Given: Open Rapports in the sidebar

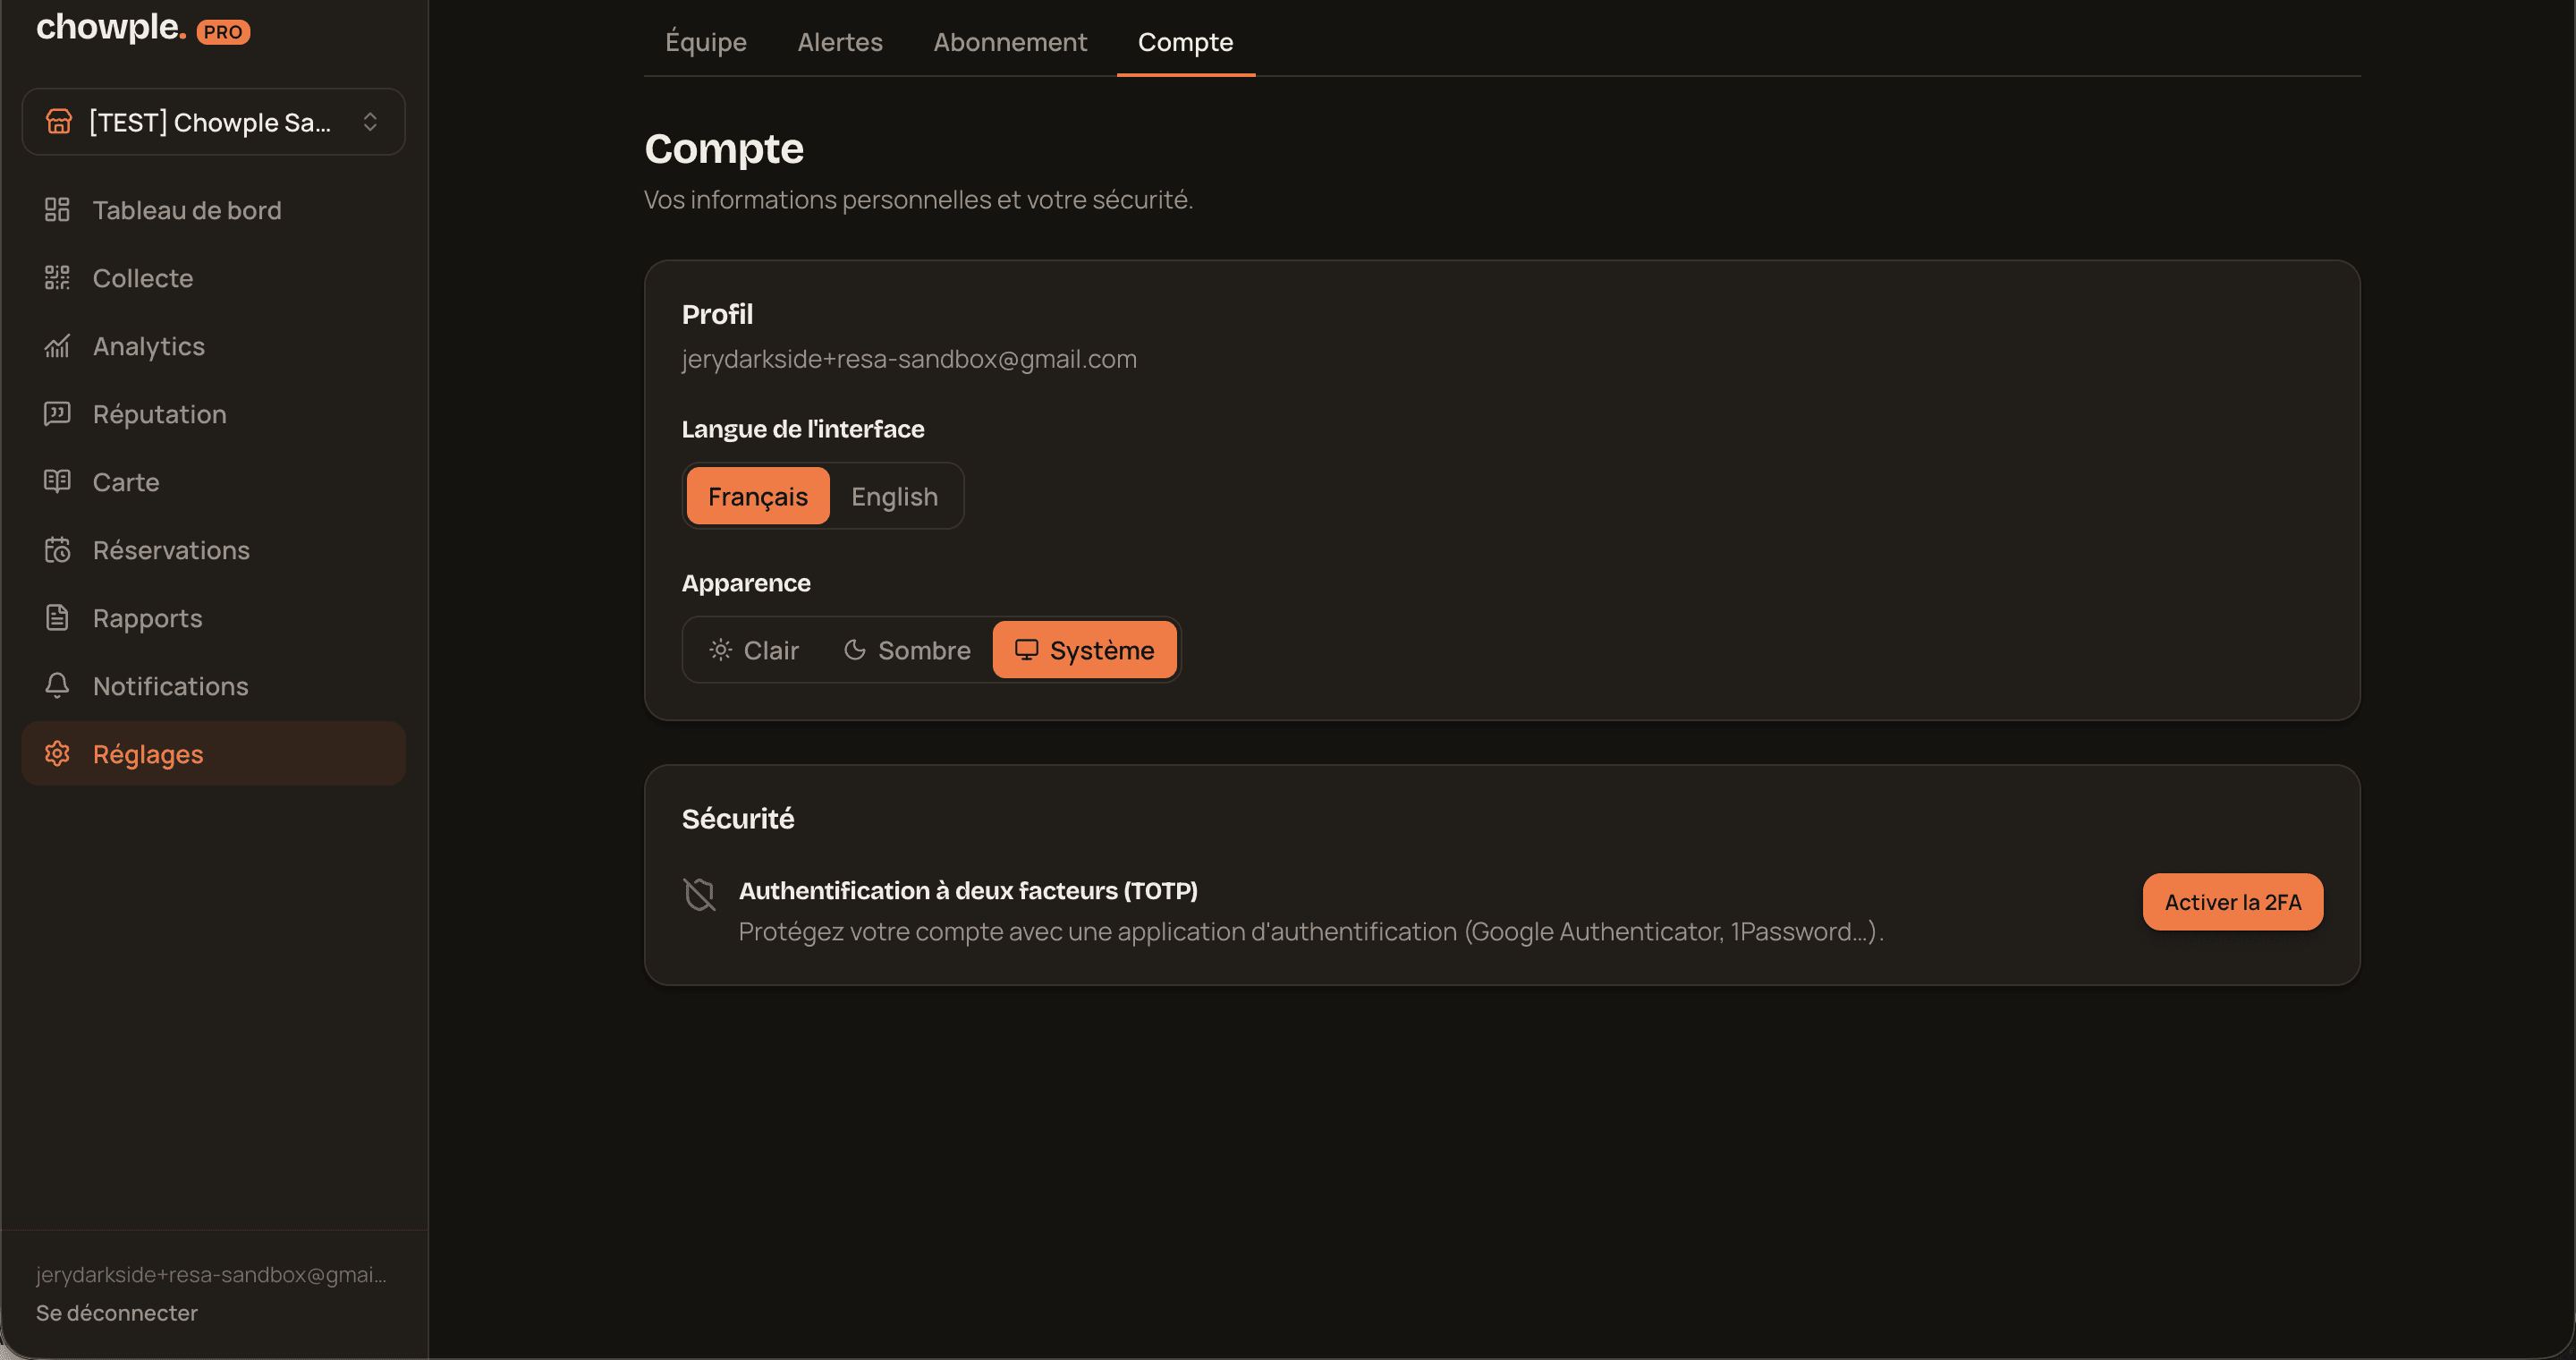Looking at the screenshot, I should [x=213, y=618].
